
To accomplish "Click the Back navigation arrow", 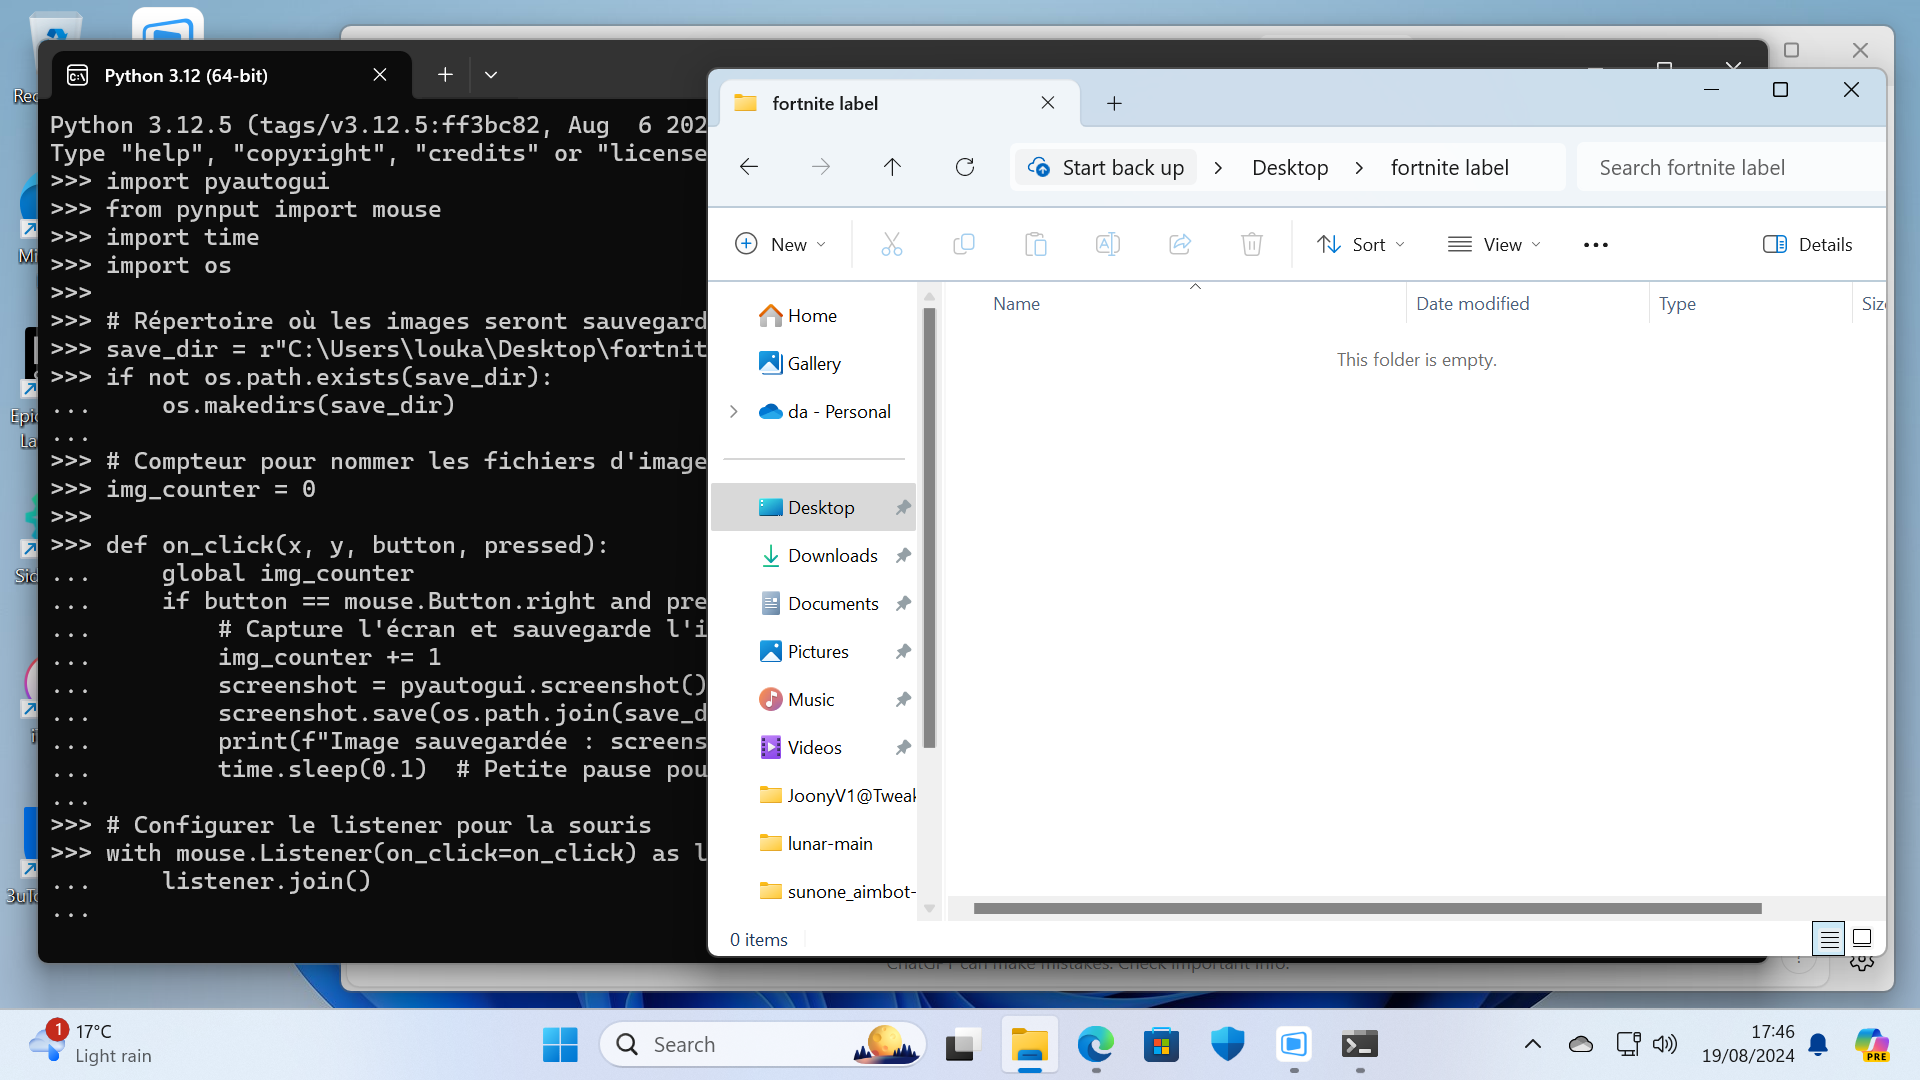I will [x=749, y=167].
